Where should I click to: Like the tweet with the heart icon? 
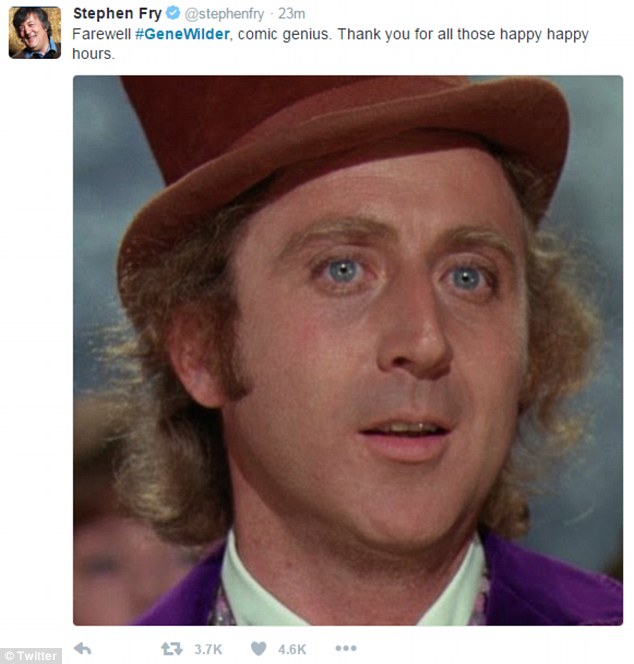[258, 648]
